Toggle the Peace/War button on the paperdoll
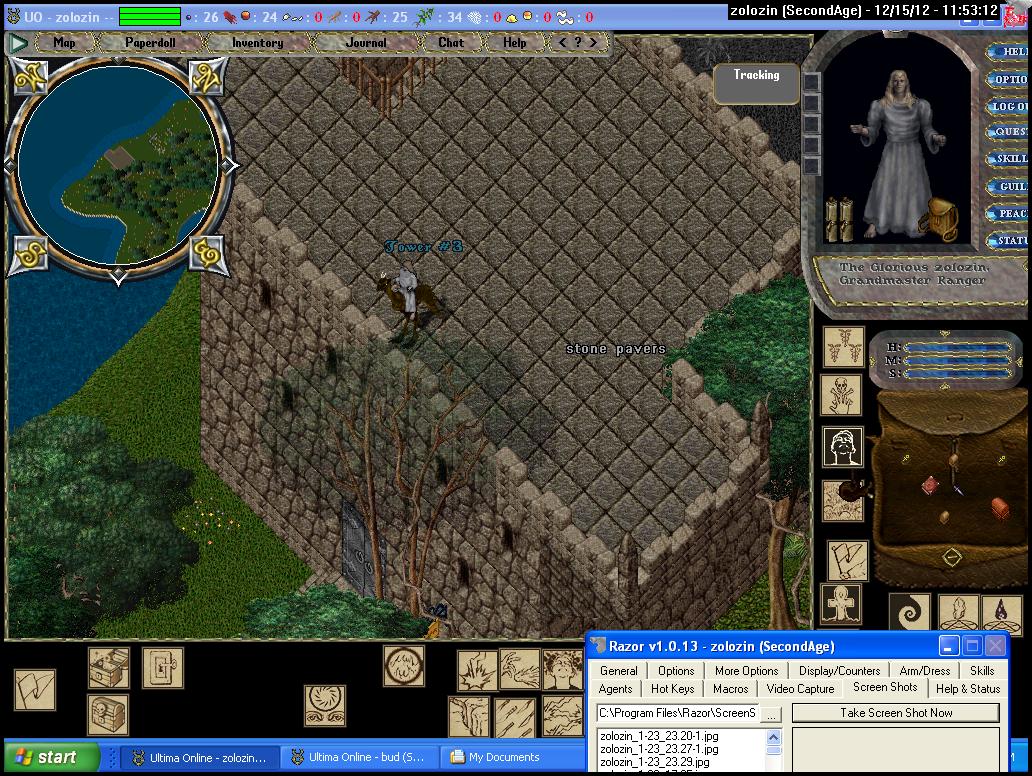Image resolution: width=1032 pixels, height=776 pixels. point(1011,214)
